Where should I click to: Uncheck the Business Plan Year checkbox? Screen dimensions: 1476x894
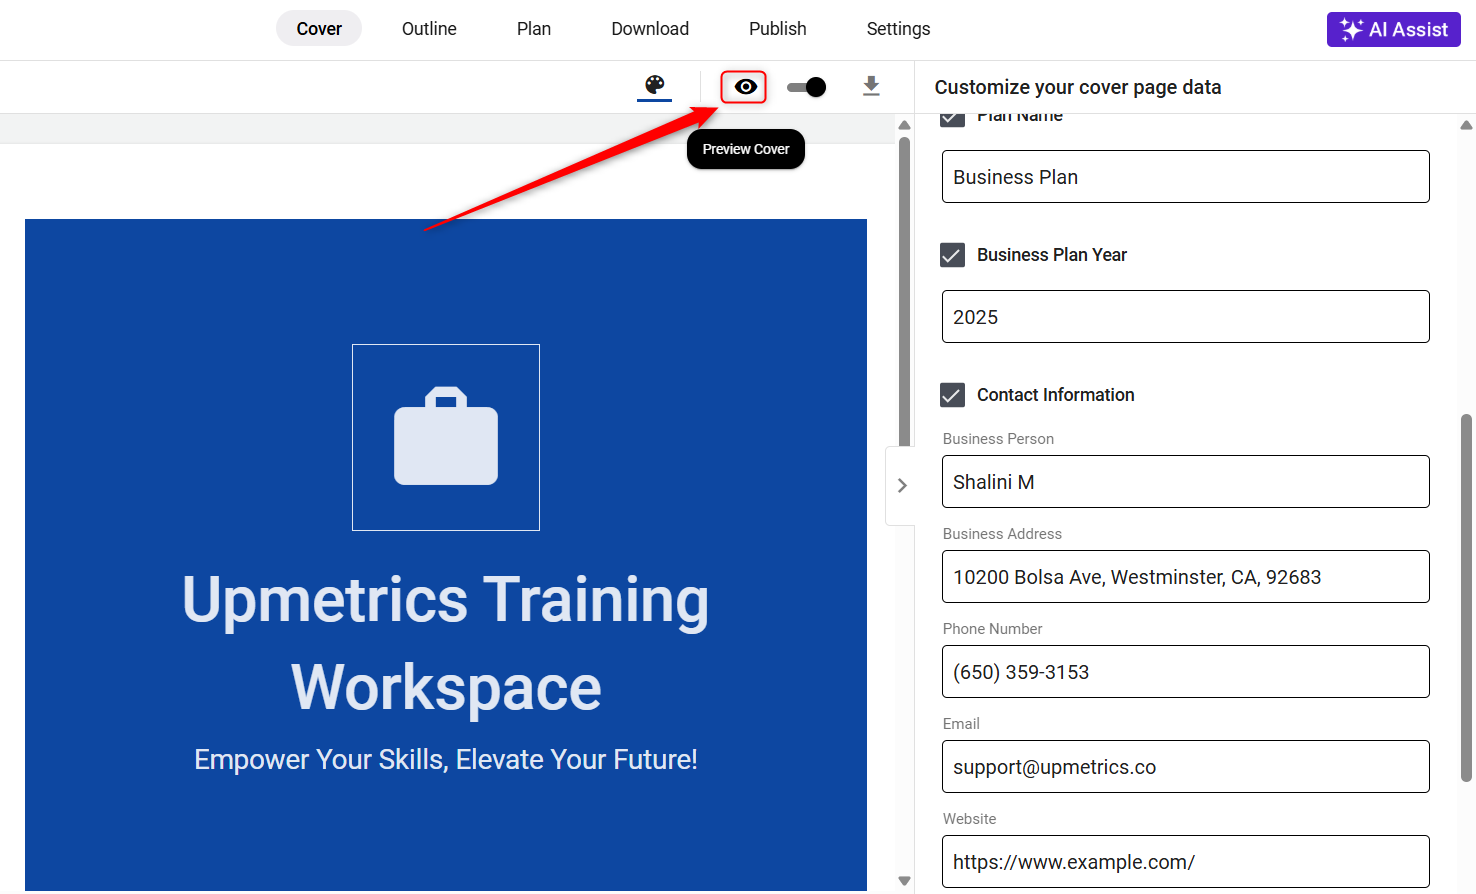tap(952, 255)
